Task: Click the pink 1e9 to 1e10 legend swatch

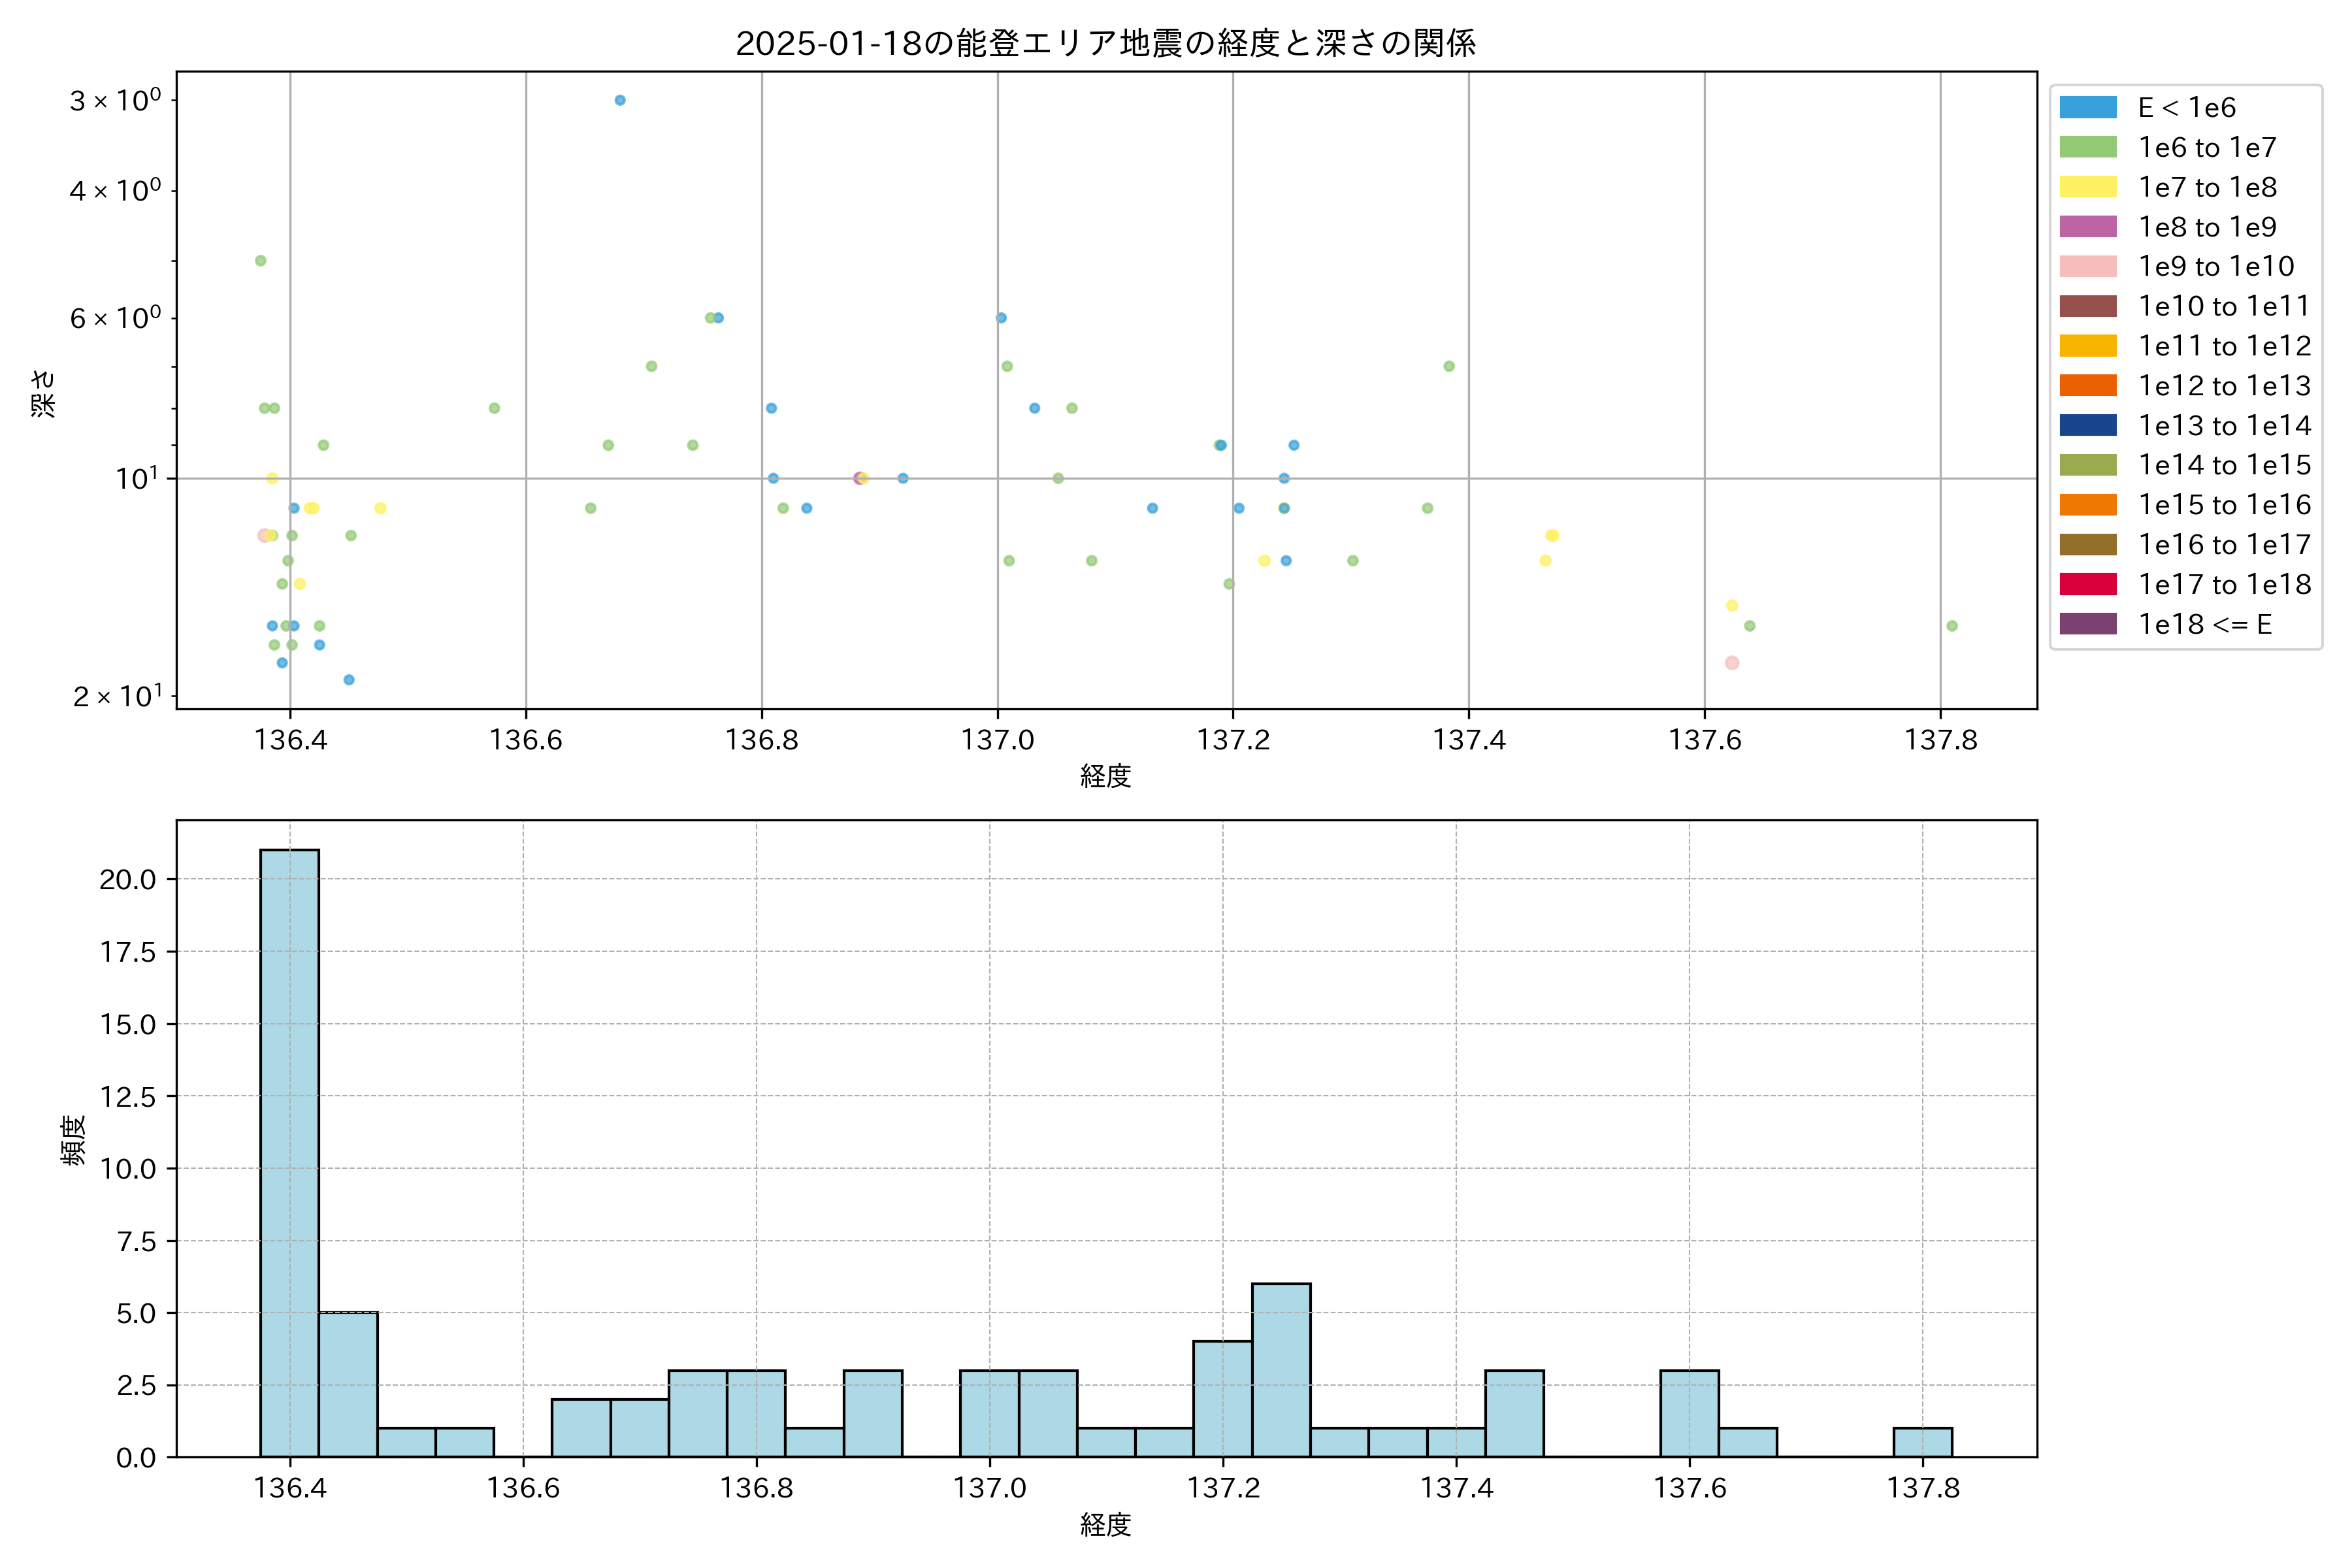Action: (2087, 266)
